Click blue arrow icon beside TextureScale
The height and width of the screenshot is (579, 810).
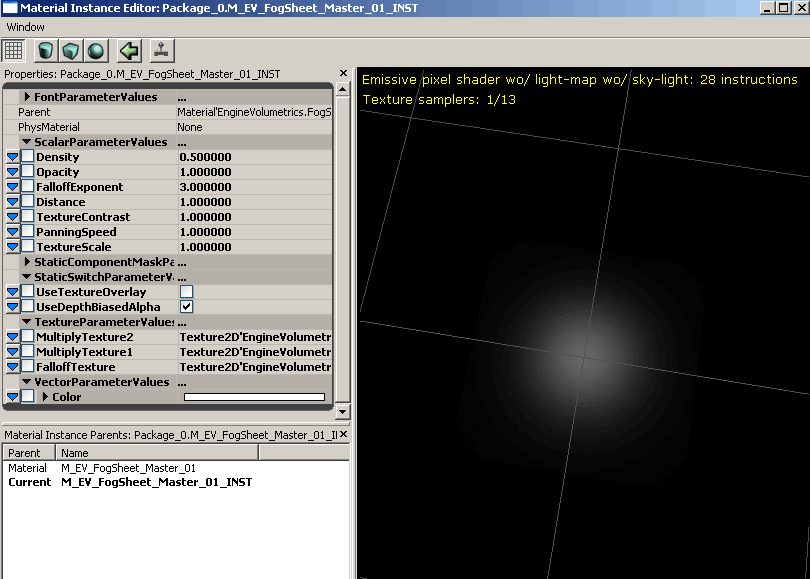click(13, 246)
